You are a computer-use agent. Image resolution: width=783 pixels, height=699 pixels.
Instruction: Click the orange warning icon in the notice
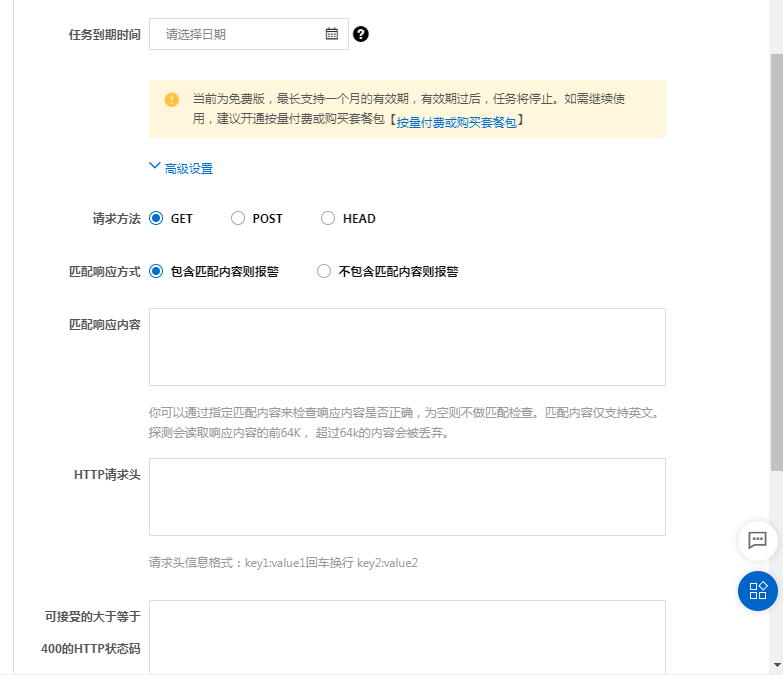[172, 99]
